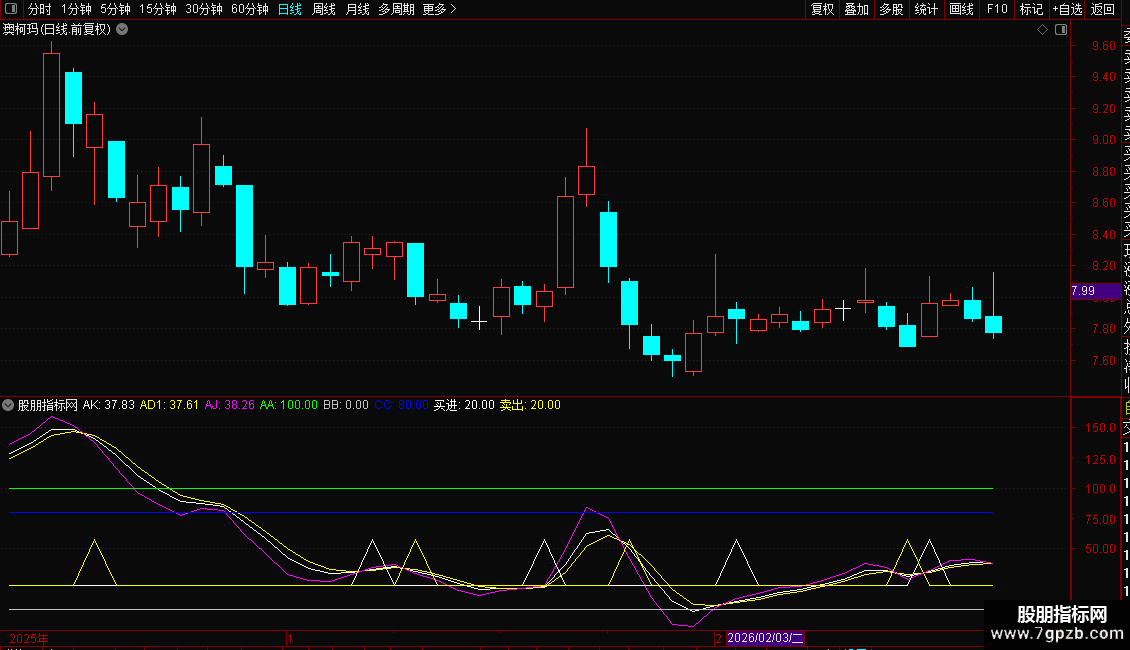Select the 15分钟 period tab
Image resolution: width=1130 pixels, height=650 pixels.
(x=157, y=9)
